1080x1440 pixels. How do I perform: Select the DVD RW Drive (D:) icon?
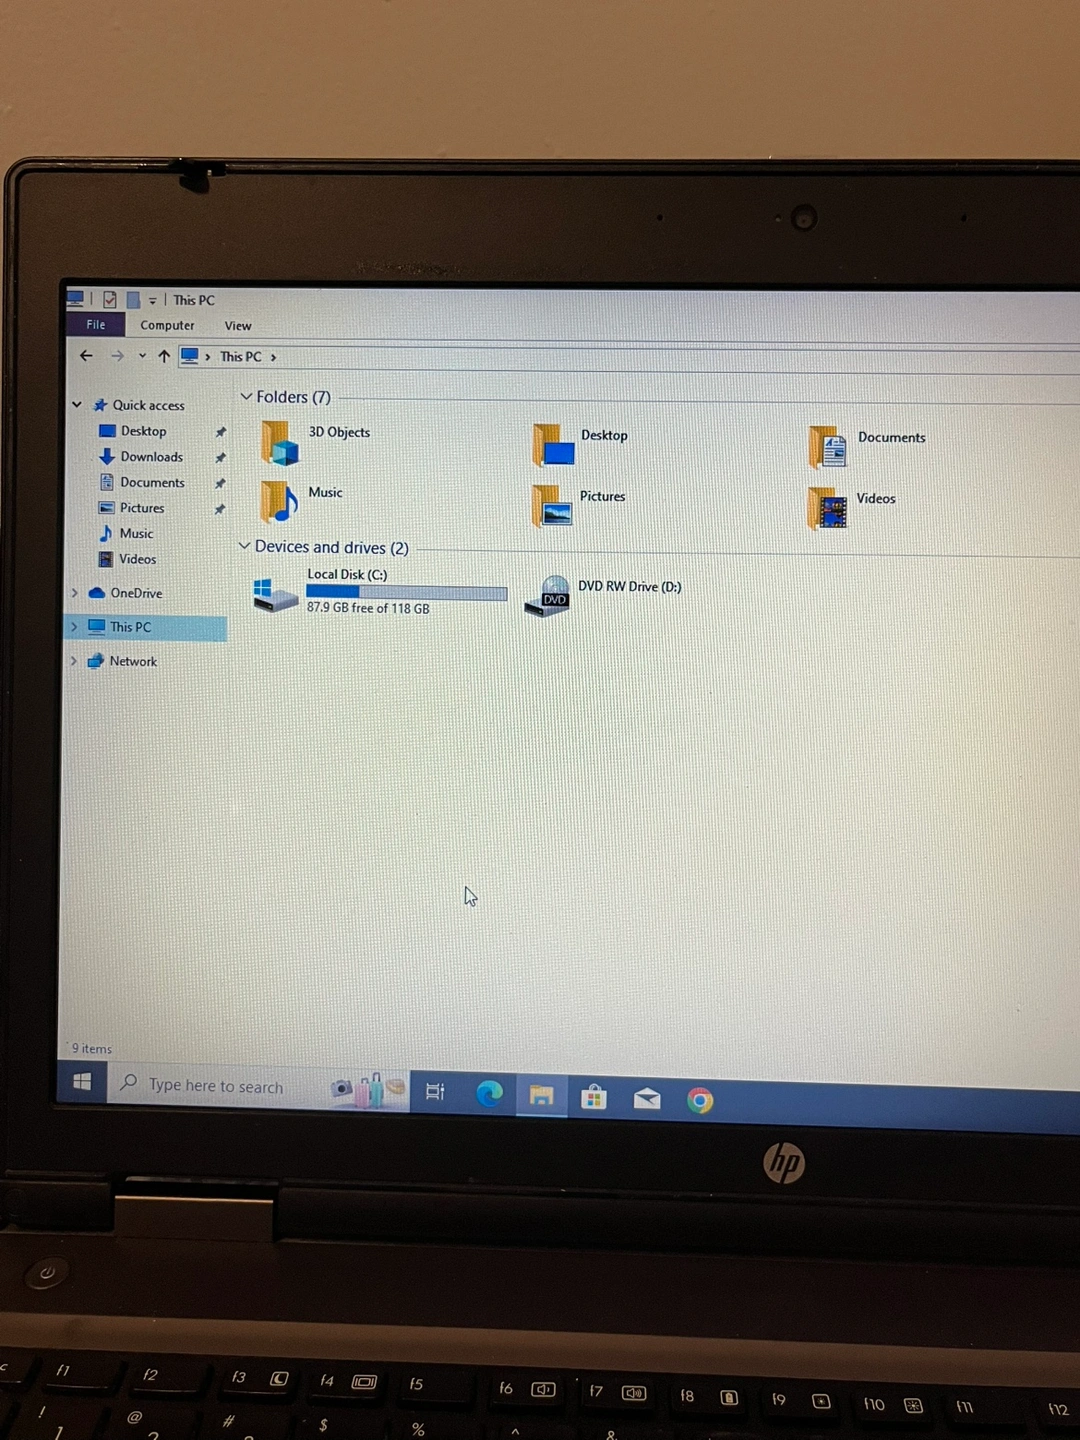(547, 596)
